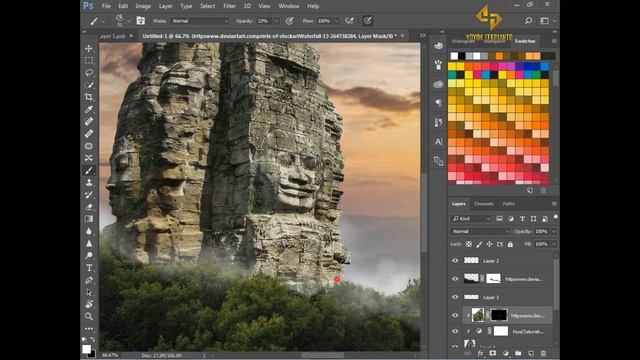Screen dimensions: 640x360
Task: Open layer Fill dropdown arrow
Action: 554,244
